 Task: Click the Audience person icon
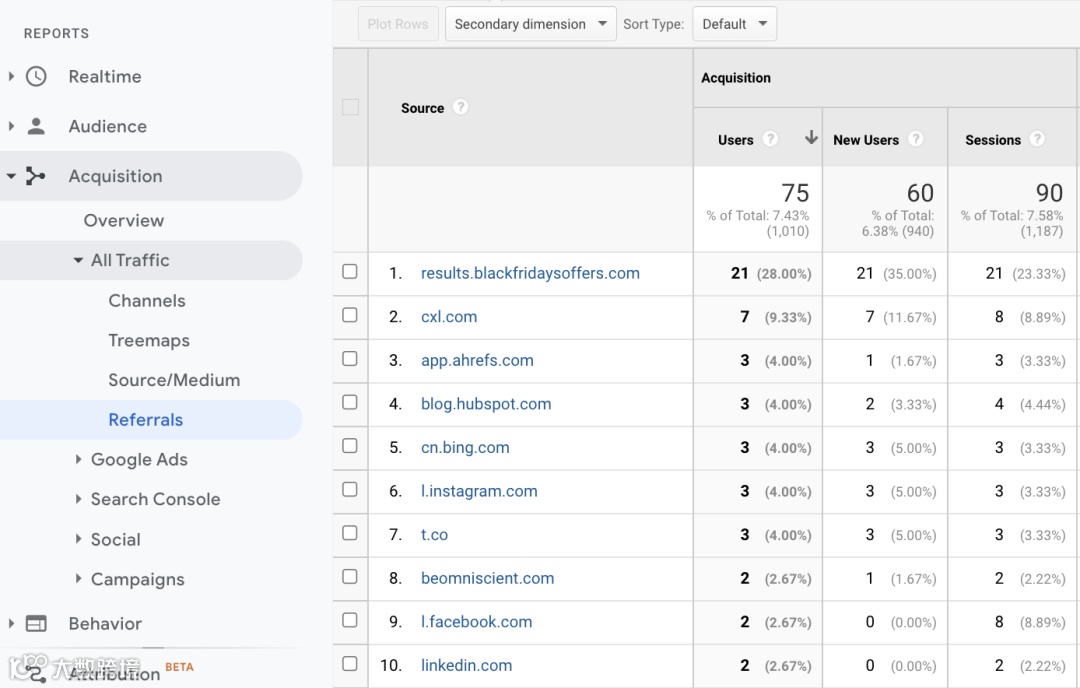tap(36, 126)
